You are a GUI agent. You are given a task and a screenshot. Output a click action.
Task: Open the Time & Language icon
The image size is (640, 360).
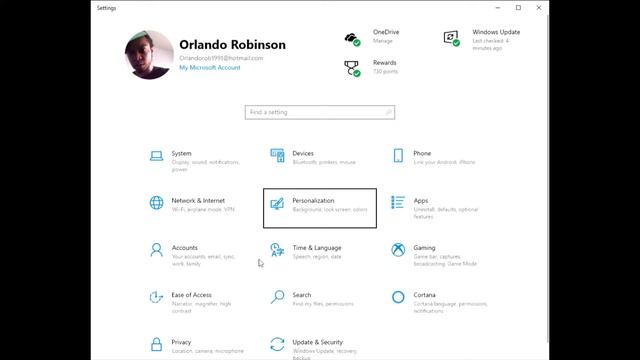click(x=277, y=250)
